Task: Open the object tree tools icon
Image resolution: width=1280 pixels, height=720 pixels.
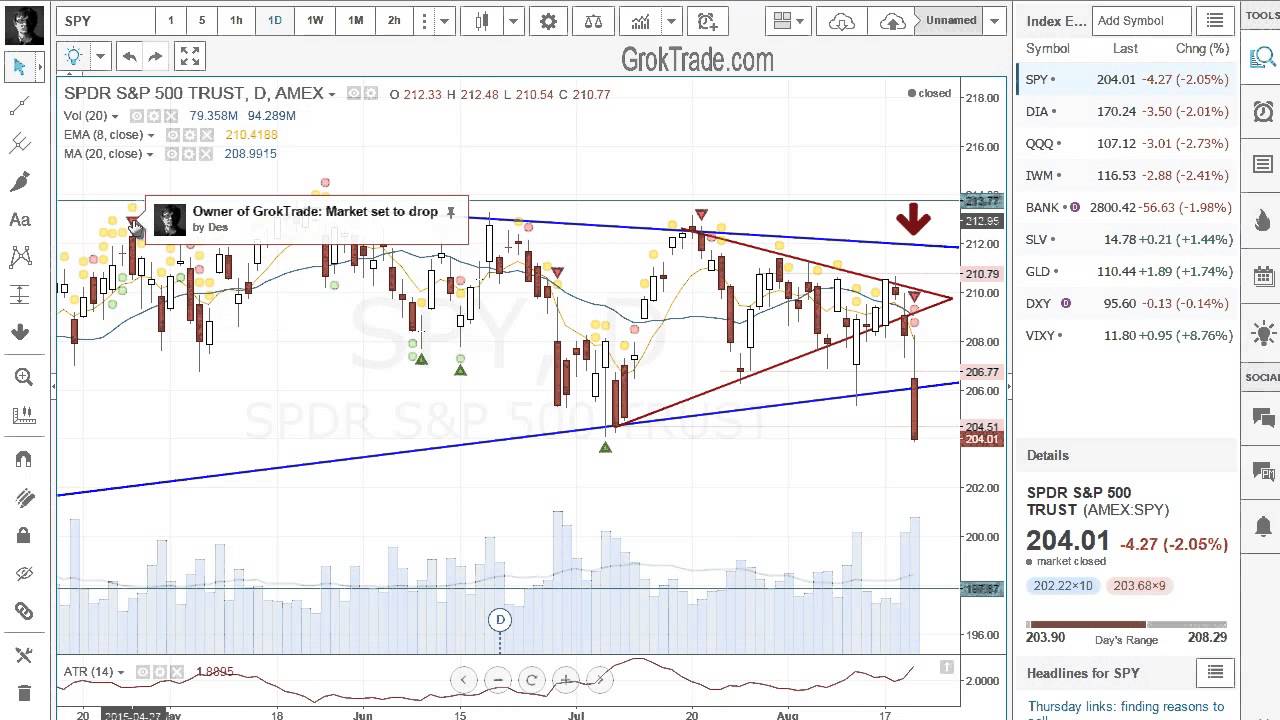Action: coord(22,655)
